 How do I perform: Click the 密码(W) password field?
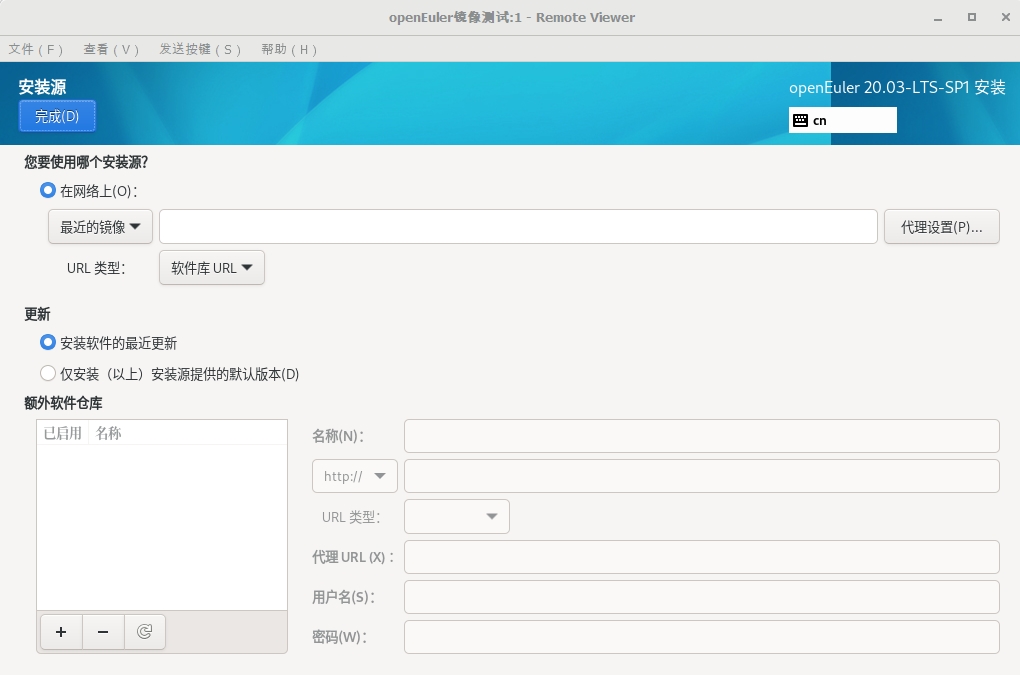(701, 637)
